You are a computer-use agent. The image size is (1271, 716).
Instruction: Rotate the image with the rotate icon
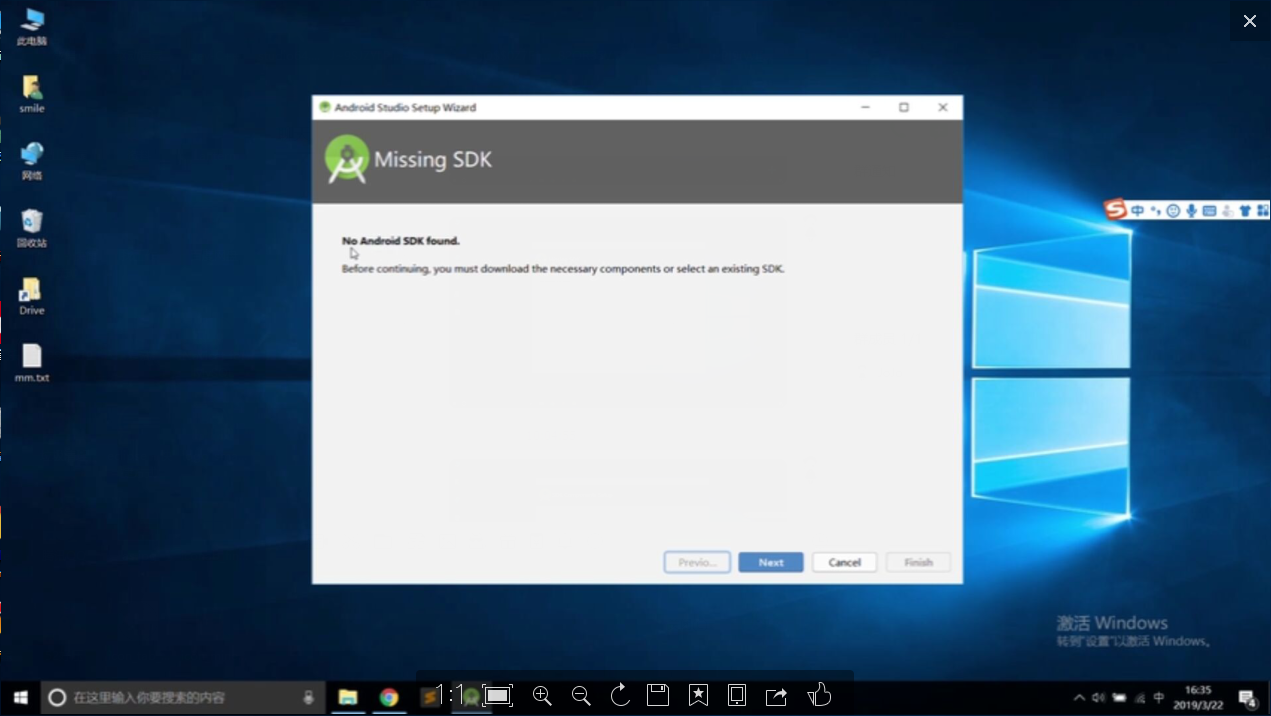click(620, 695)
